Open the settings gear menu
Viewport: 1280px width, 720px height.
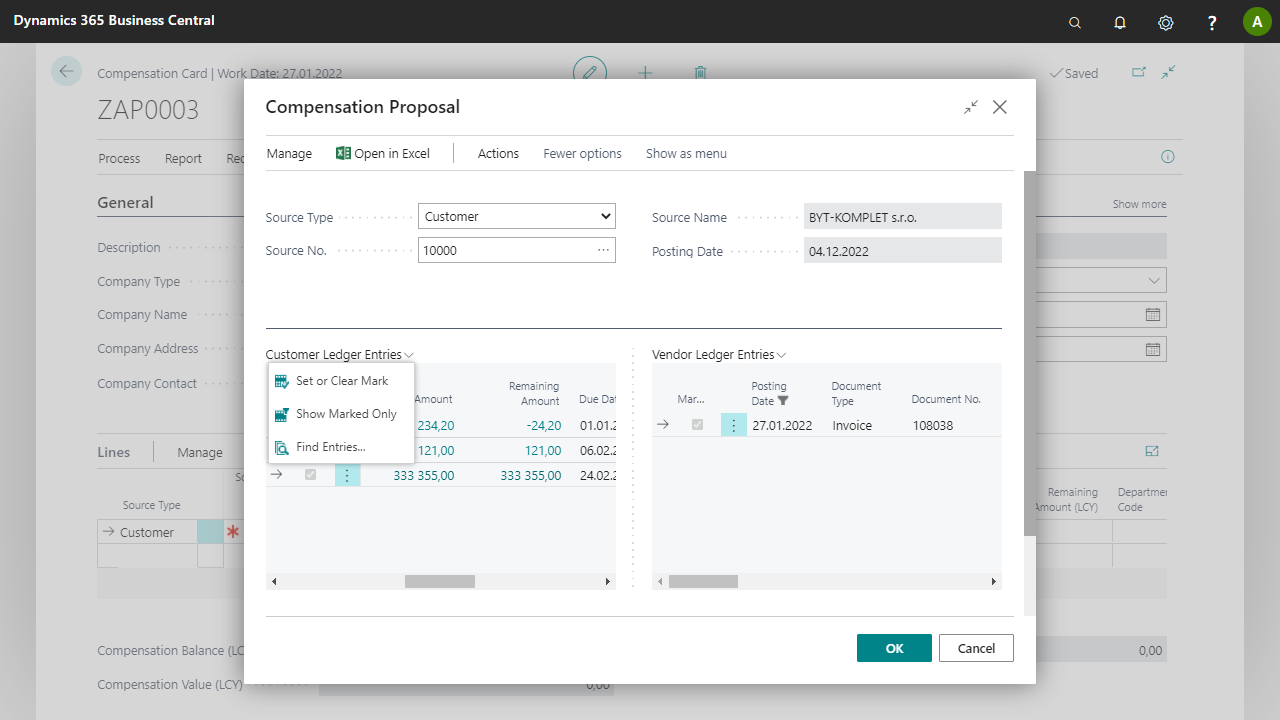1166,22
